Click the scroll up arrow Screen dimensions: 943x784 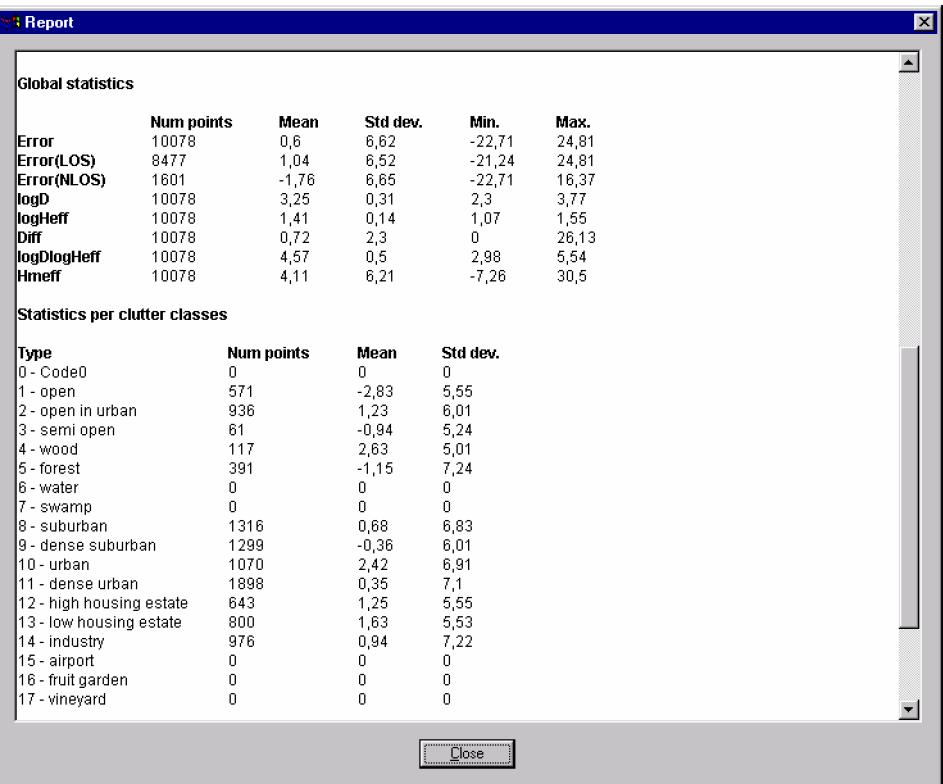tap(909, 63)
